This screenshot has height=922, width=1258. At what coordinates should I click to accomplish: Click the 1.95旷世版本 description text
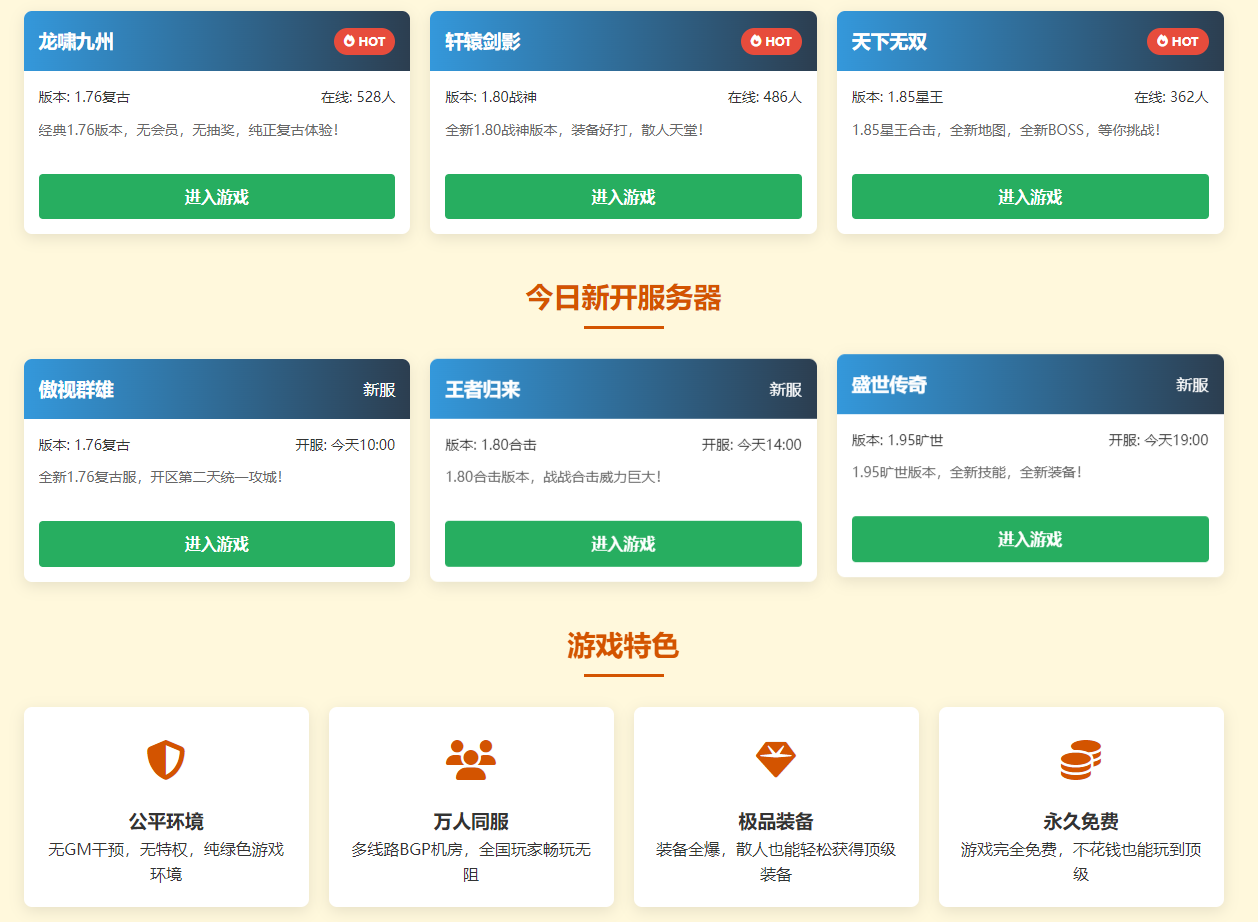click(x=967, y=472)
